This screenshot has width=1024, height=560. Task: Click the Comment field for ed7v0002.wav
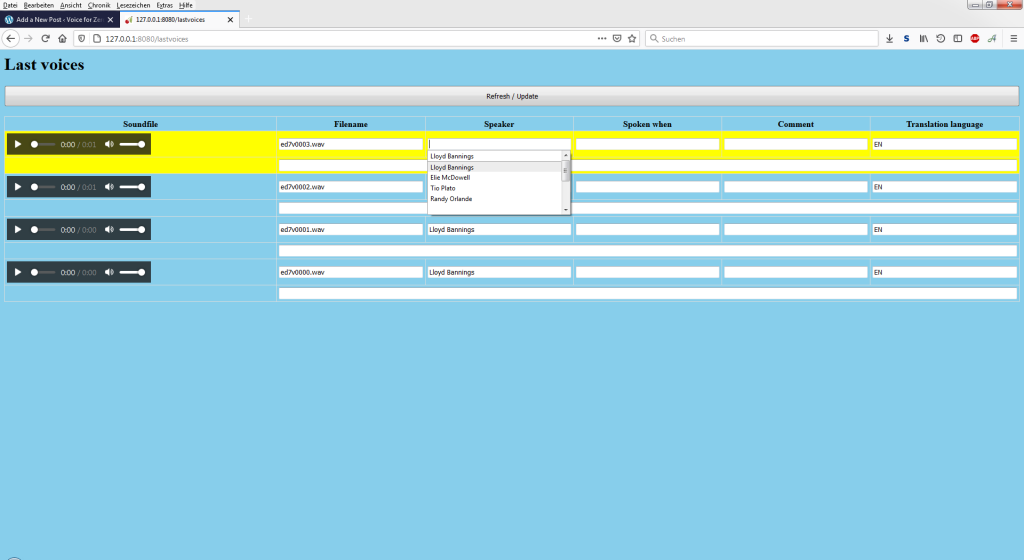[x=795, y=187]
